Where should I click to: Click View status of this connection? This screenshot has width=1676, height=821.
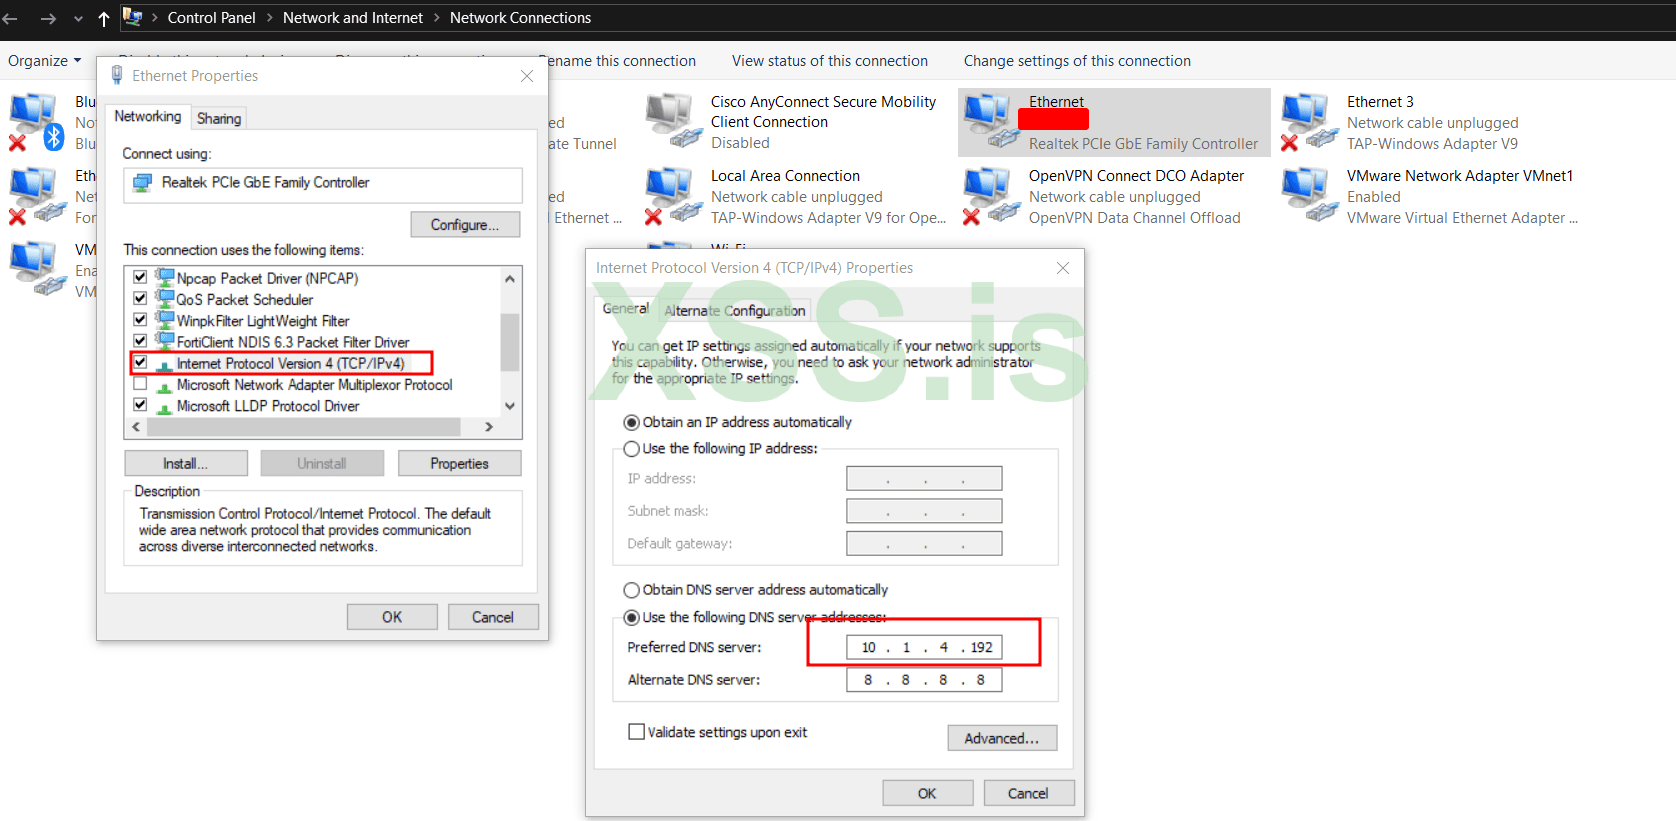(x=830, y=61)
